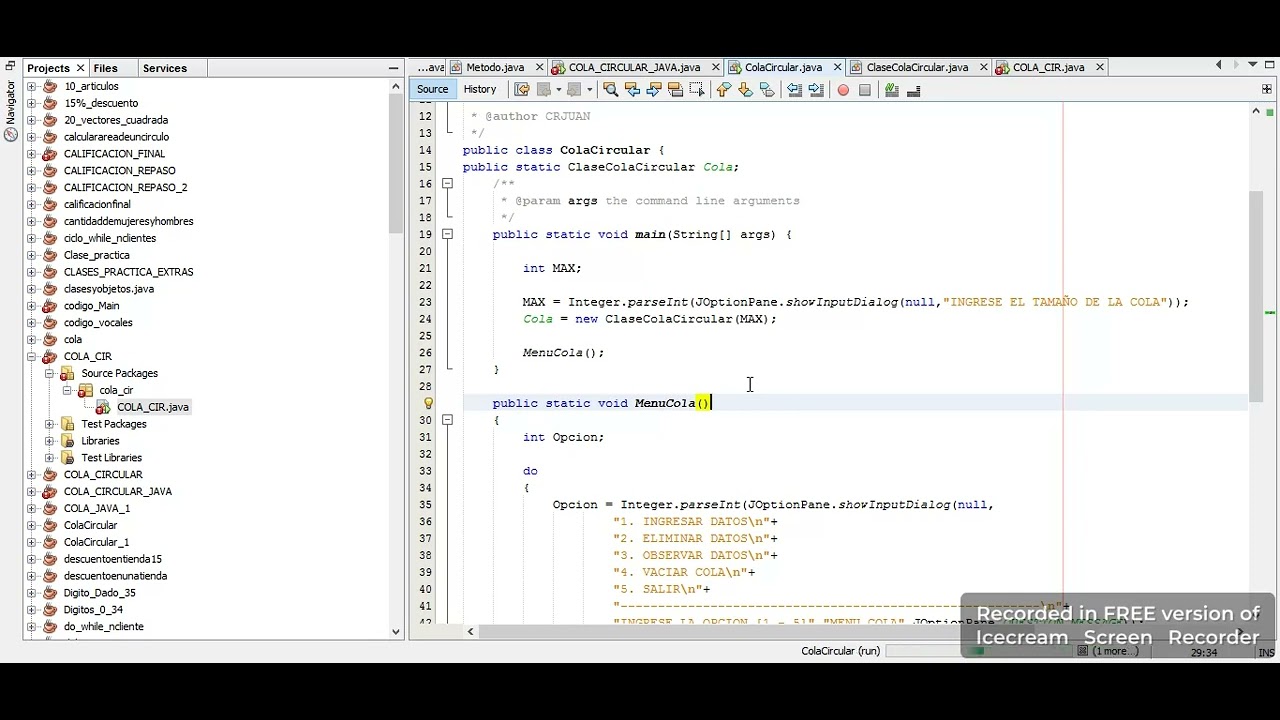Viewport: 1280px width, 720px height.
Task: Toggle bookmark on current line
Action: pos(767,90)
